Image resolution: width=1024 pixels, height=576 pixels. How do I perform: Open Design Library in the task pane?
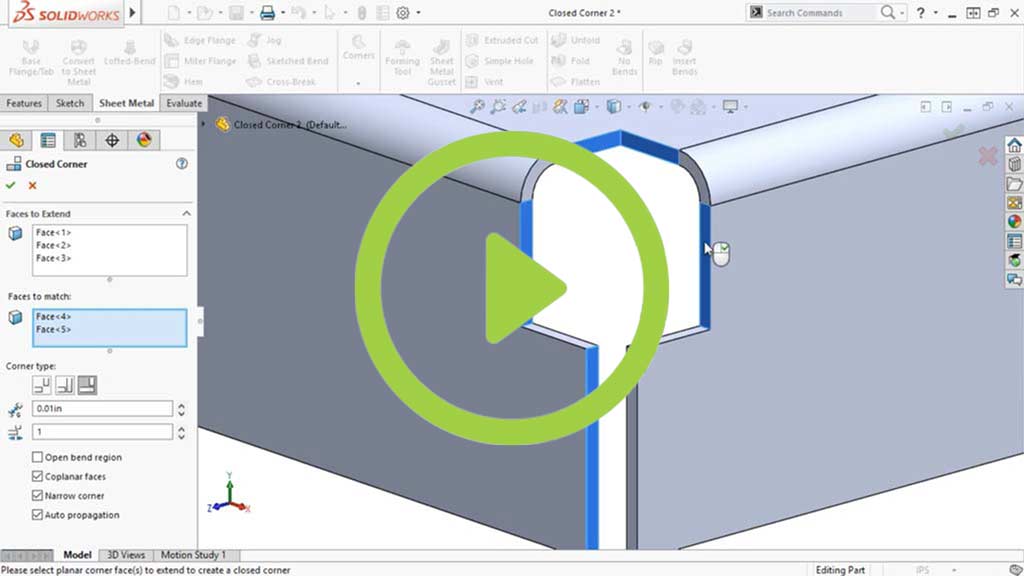click(x=1014, y=165)
